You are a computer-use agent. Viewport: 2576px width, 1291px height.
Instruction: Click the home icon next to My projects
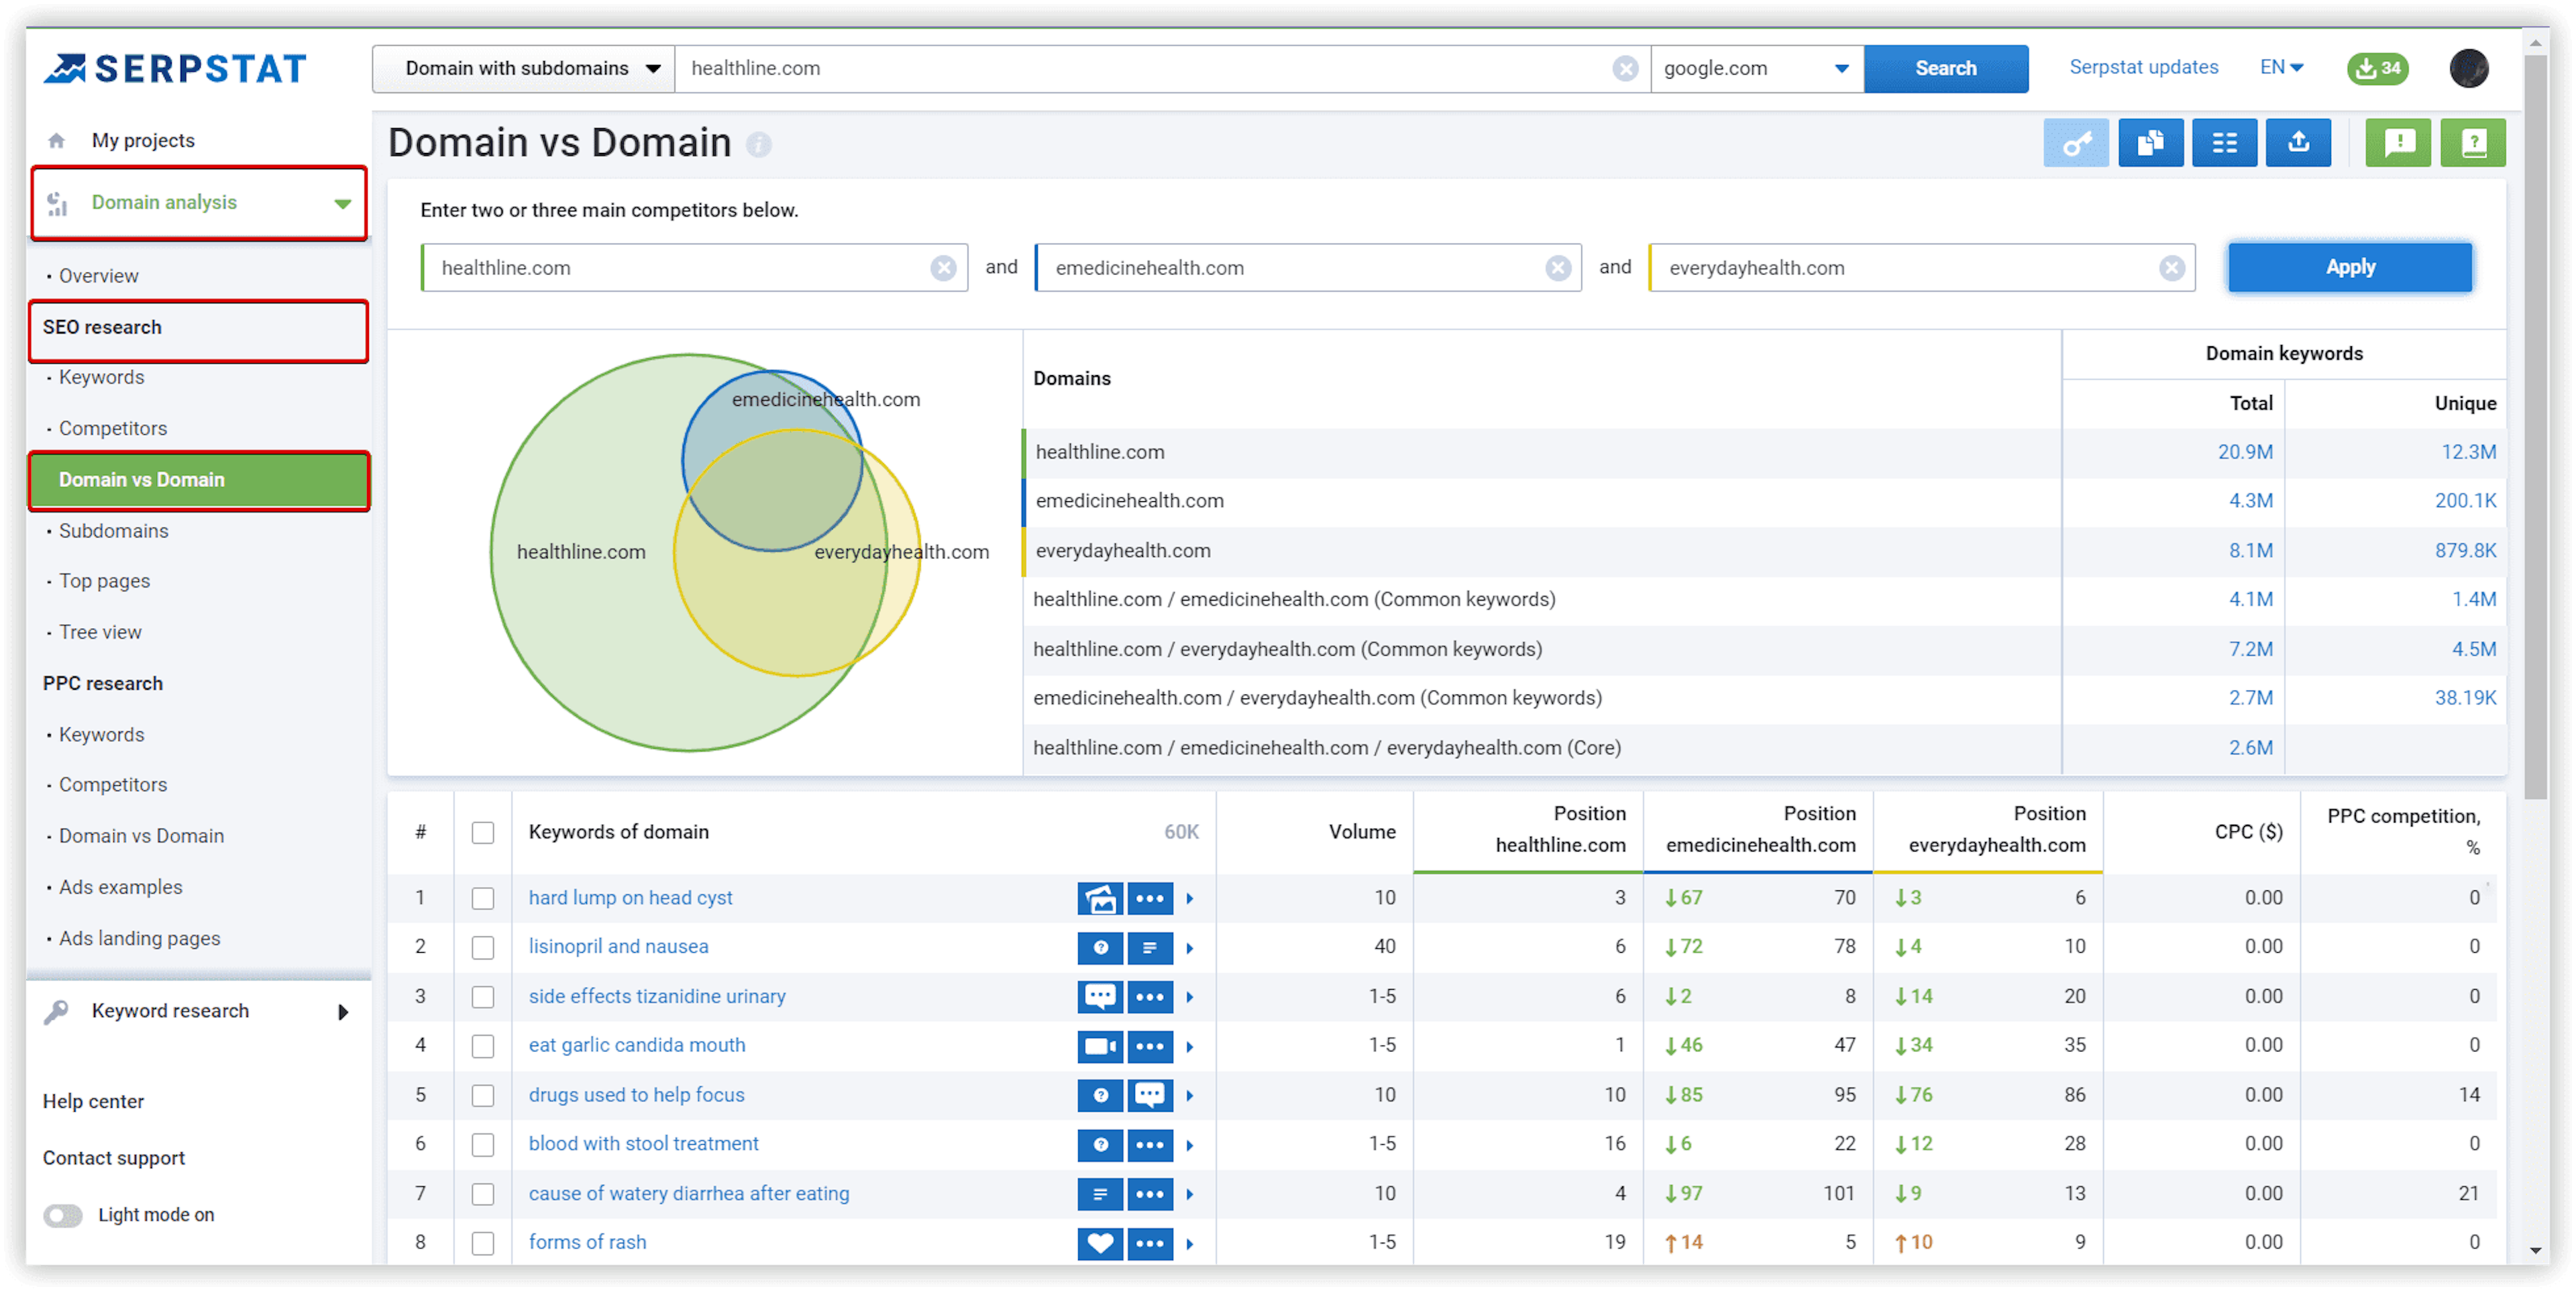(x=57, y=140)
